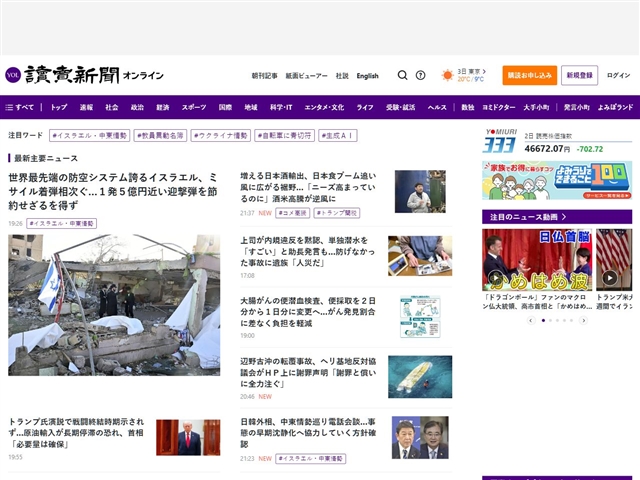Open 辺野古沖の転覆事故 article
The width and height of the screenshot is (640, 480).
point(308,373)
